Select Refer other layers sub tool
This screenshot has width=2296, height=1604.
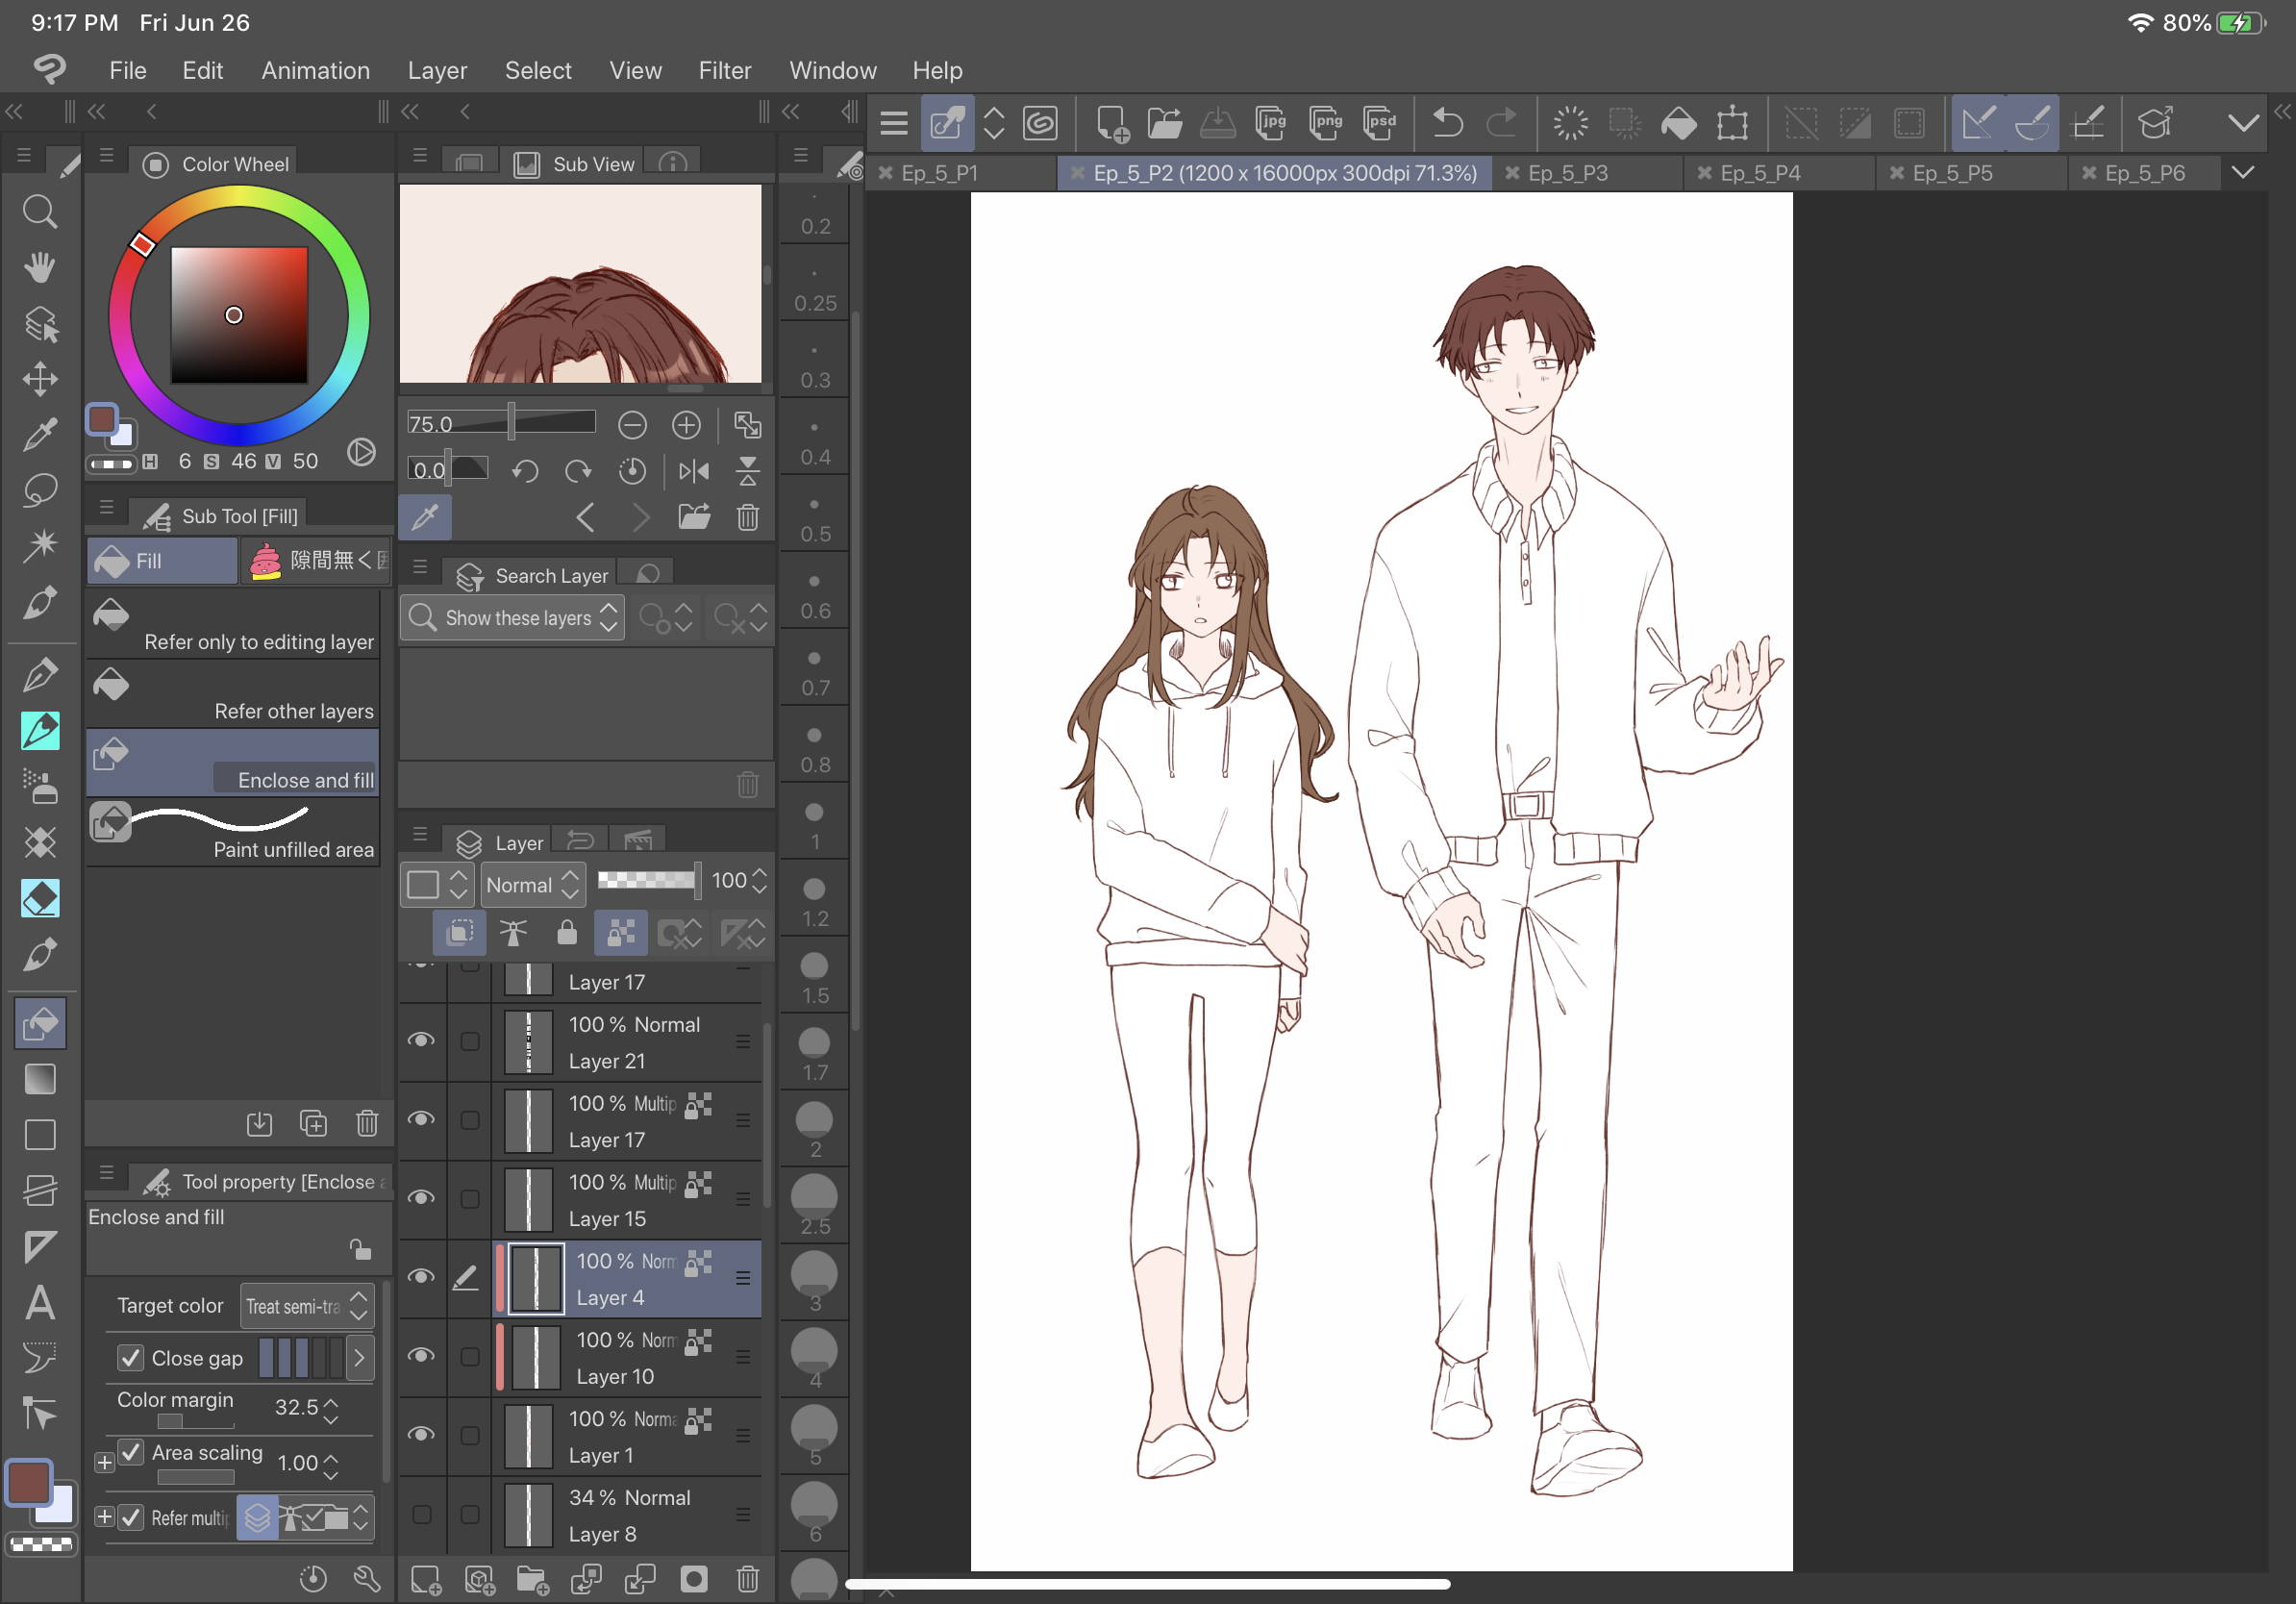click(x=232, y=693)
